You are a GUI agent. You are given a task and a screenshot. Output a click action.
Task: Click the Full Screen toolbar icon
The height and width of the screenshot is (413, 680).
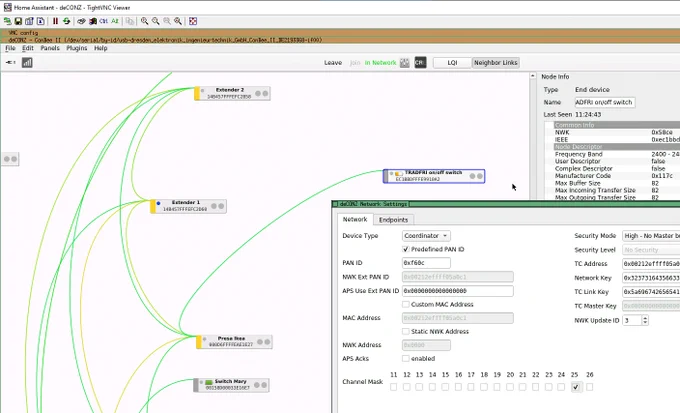[193, 21]
